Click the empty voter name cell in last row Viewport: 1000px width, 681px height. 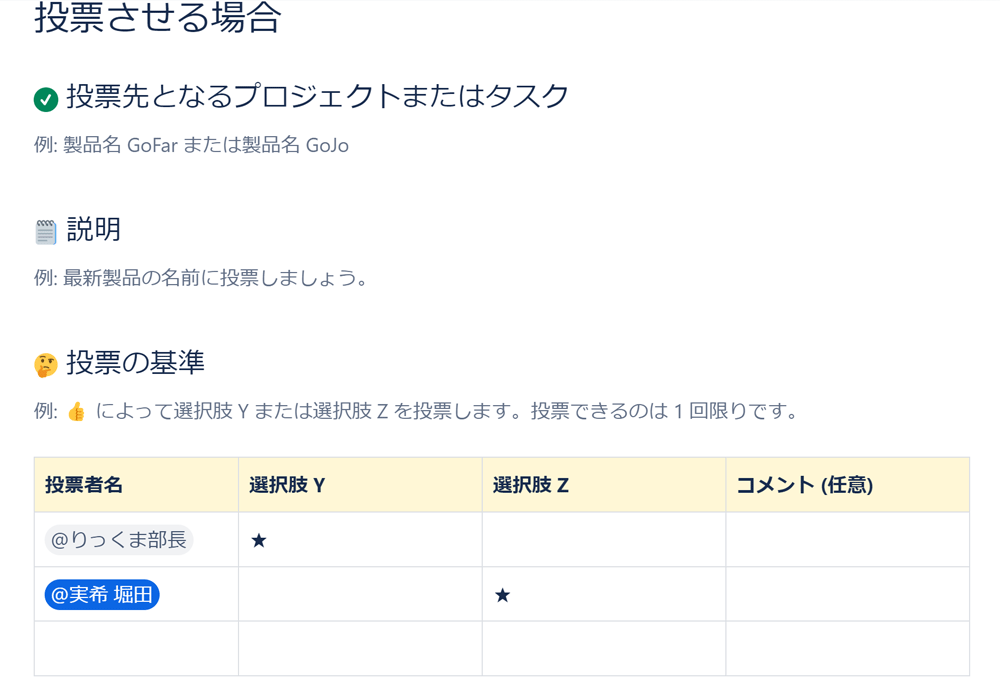pyautogui.click(x=136, y=648)
